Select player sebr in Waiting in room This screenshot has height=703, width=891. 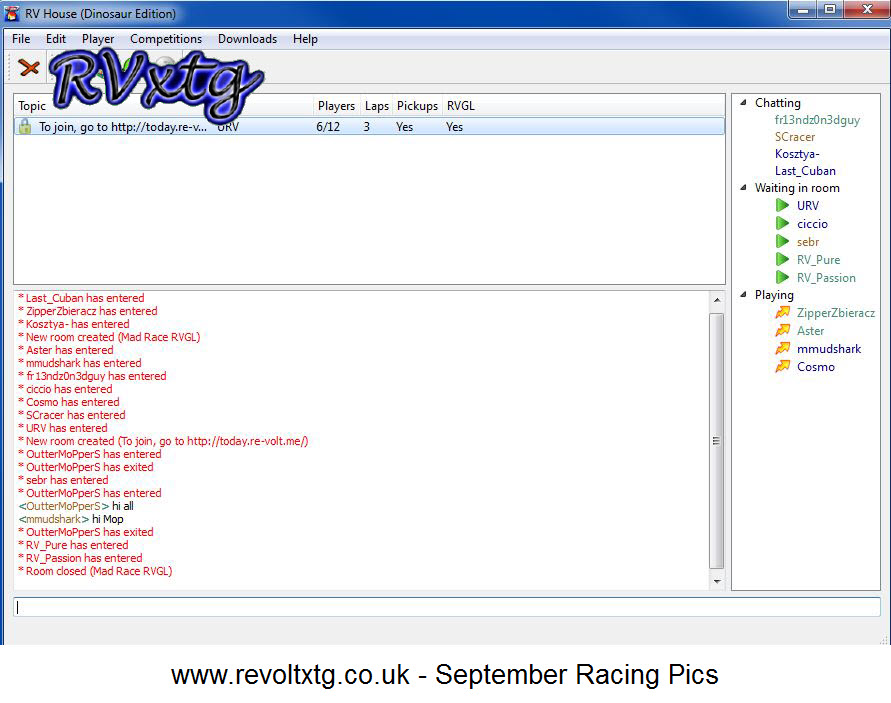point(807,242)
